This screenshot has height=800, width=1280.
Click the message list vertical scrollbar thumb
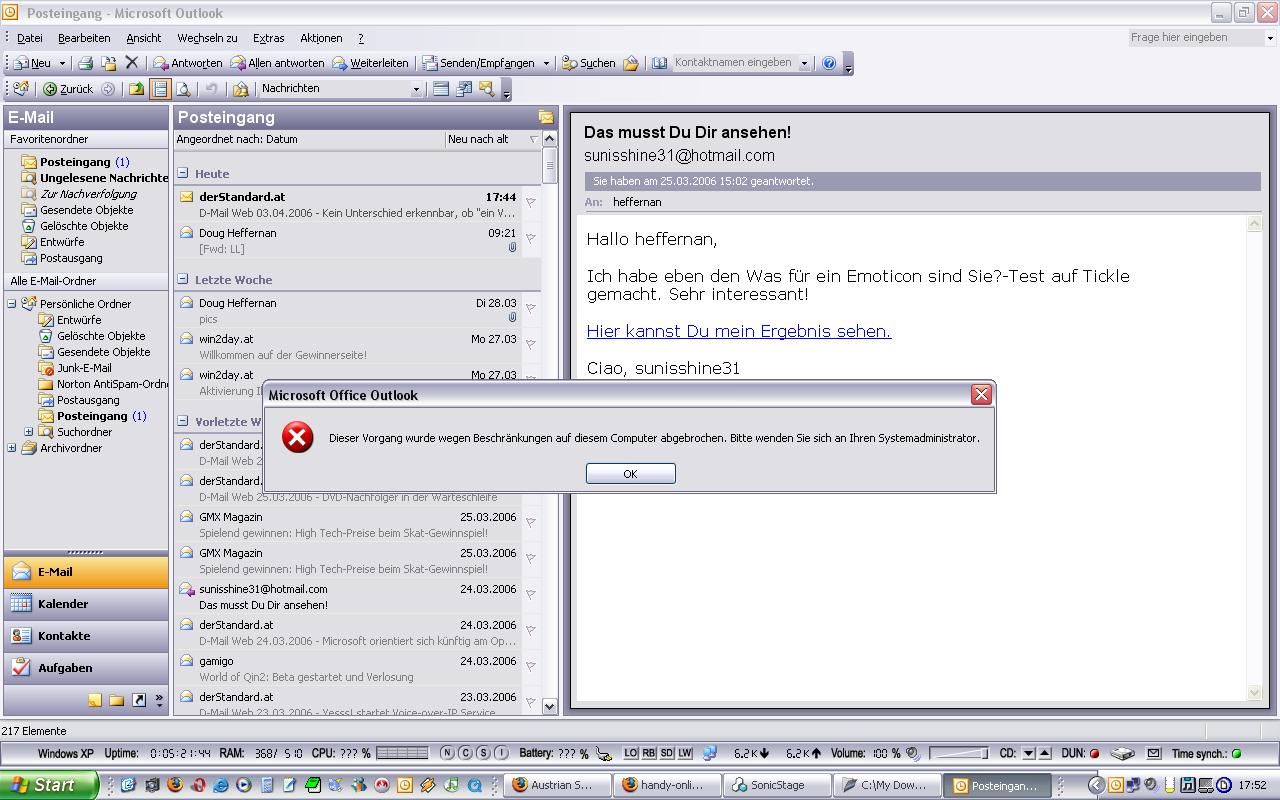coord(549,165)
